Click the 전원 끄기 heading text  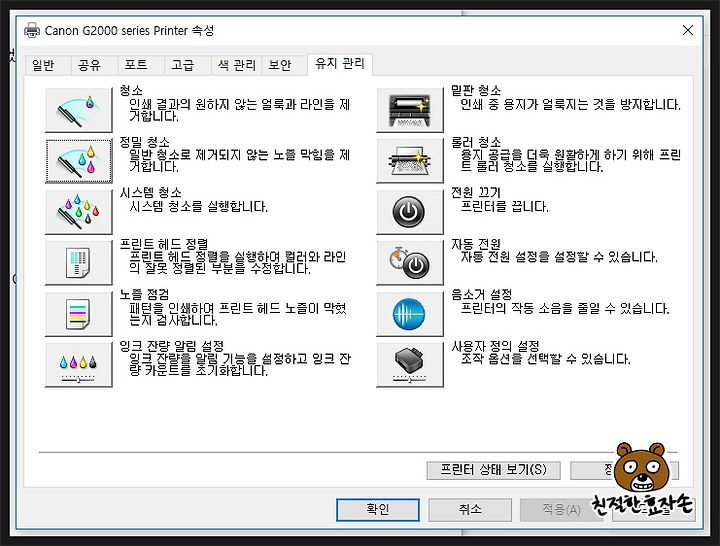(x=476, y=192)
